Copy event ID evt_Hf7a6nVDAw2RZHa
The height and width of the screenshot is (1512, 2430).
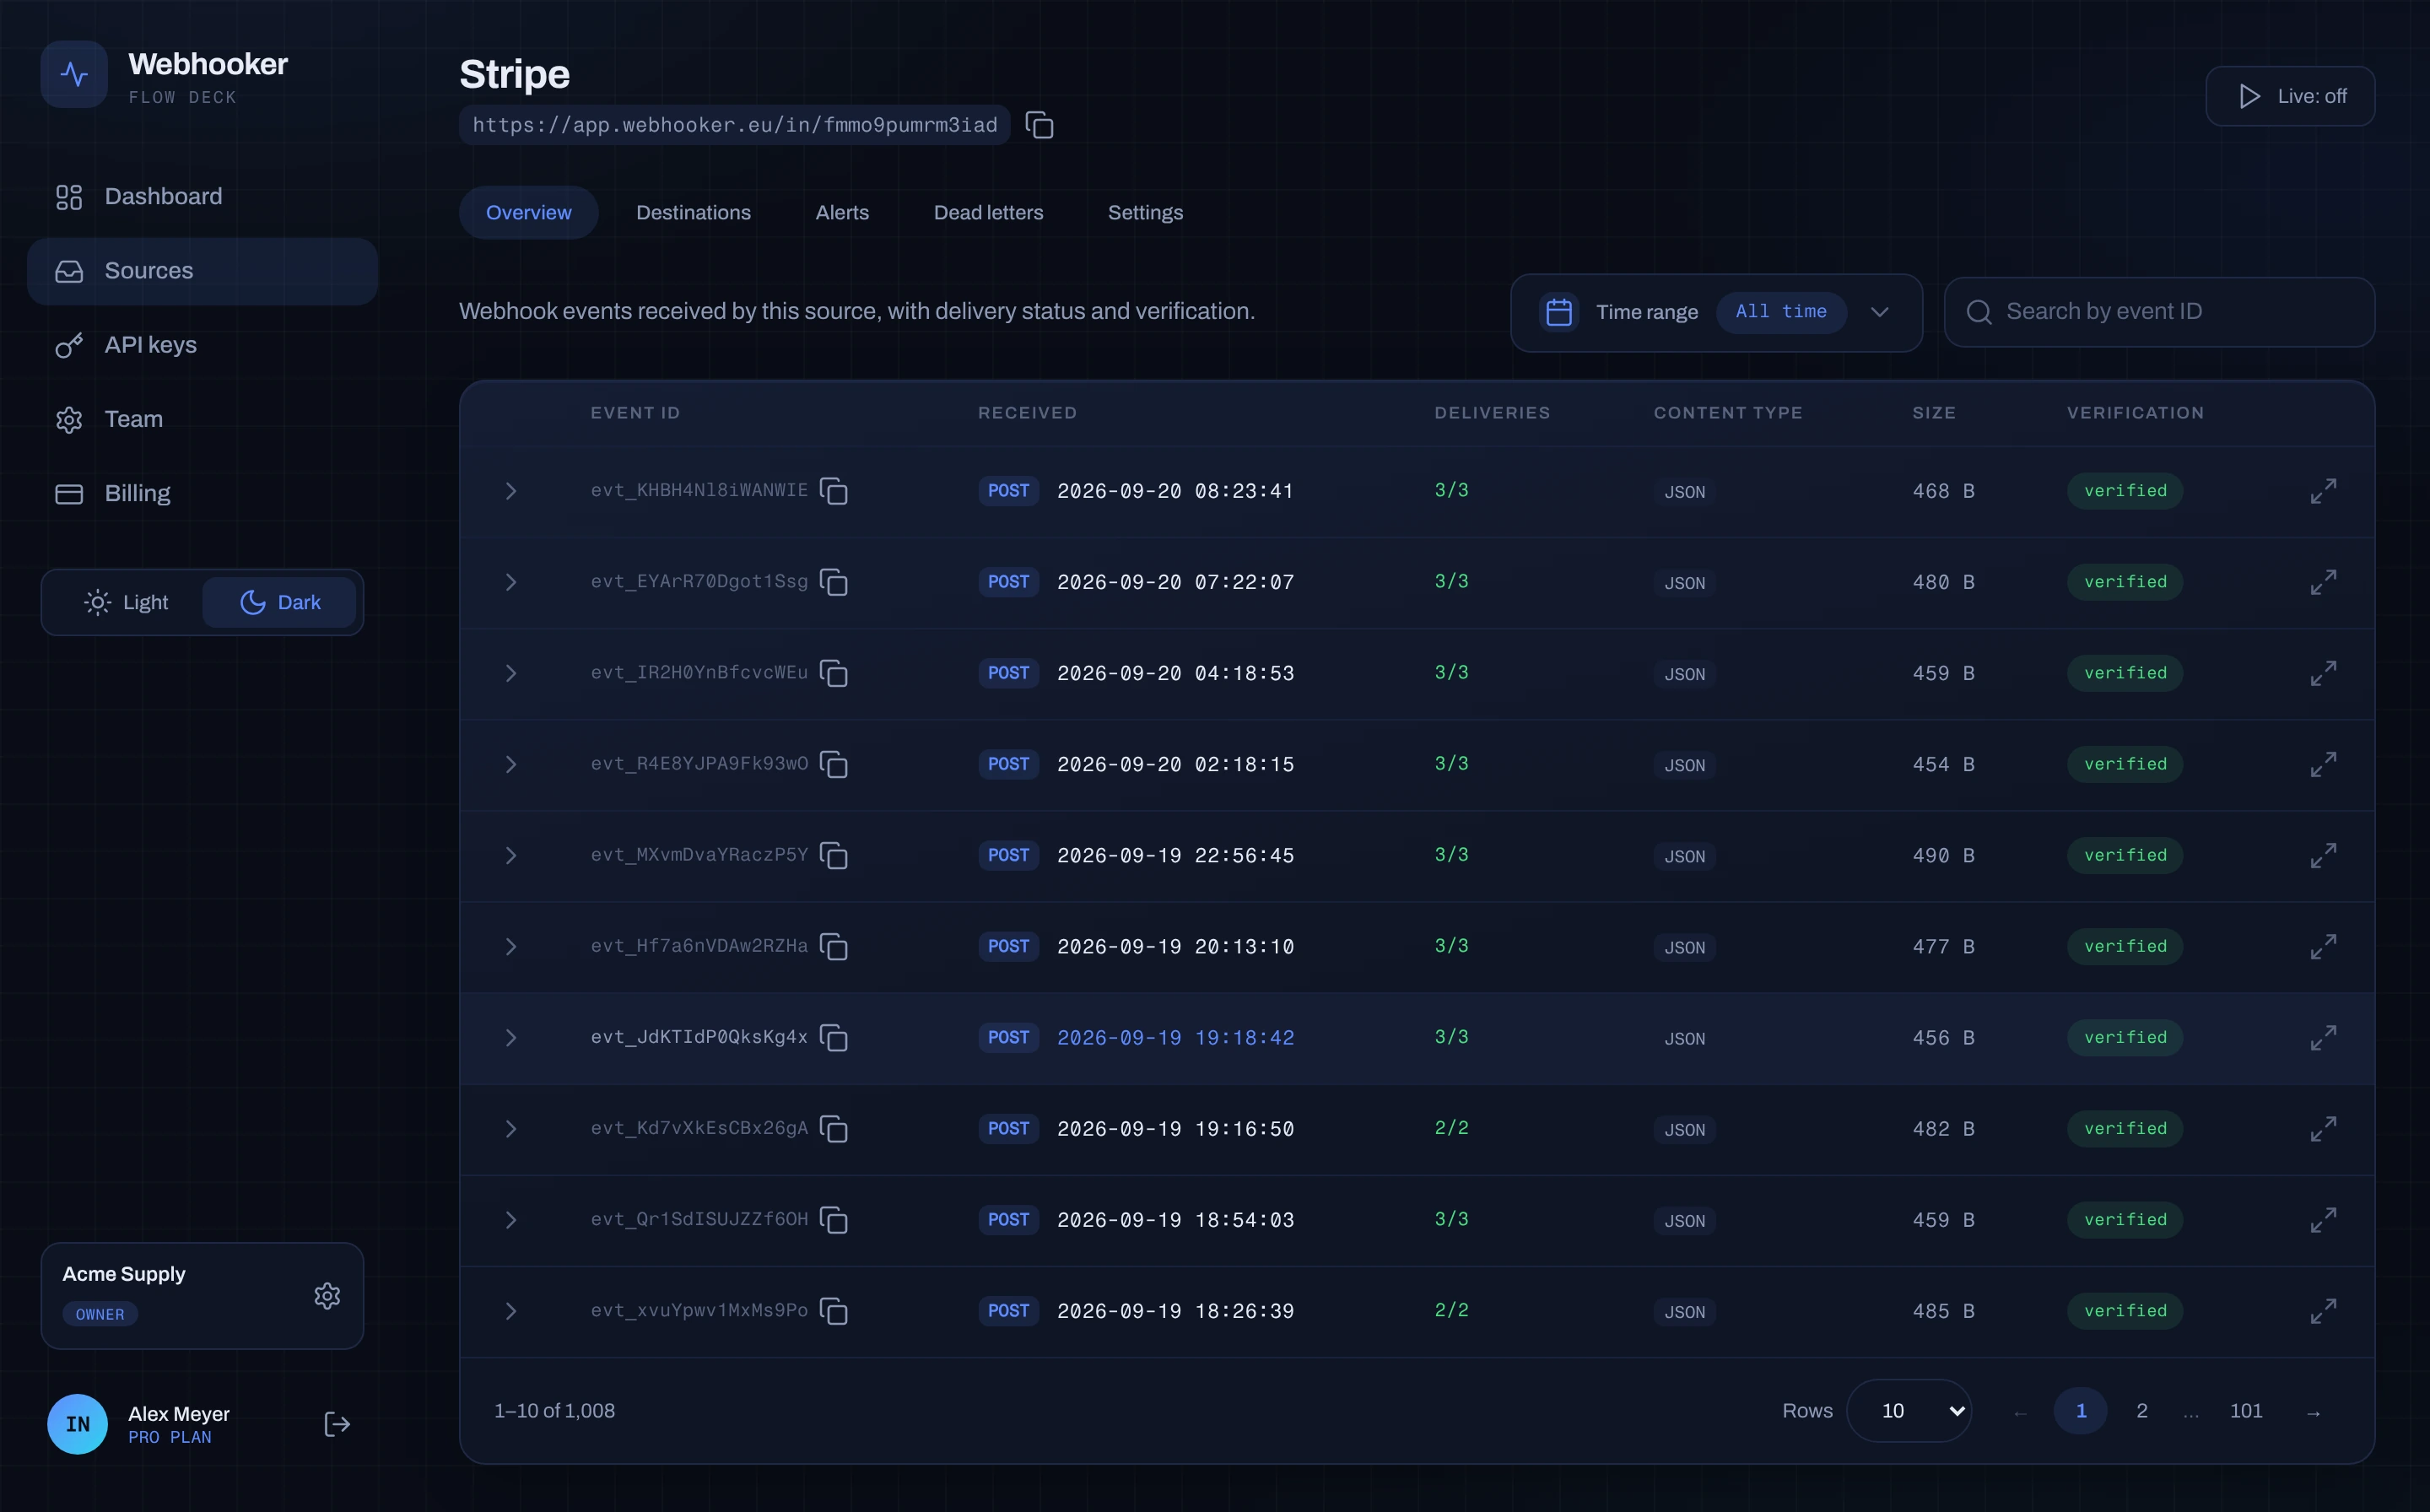pyautogui.click(x=833, y=946)
